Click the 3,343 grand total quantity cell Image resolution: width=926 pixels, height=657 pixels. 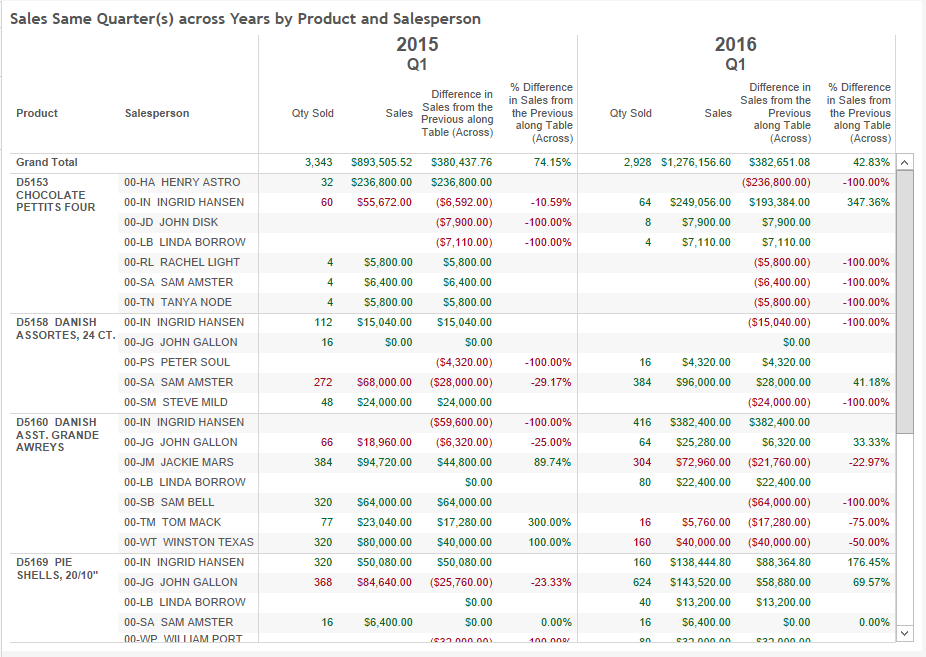[319, 162]
